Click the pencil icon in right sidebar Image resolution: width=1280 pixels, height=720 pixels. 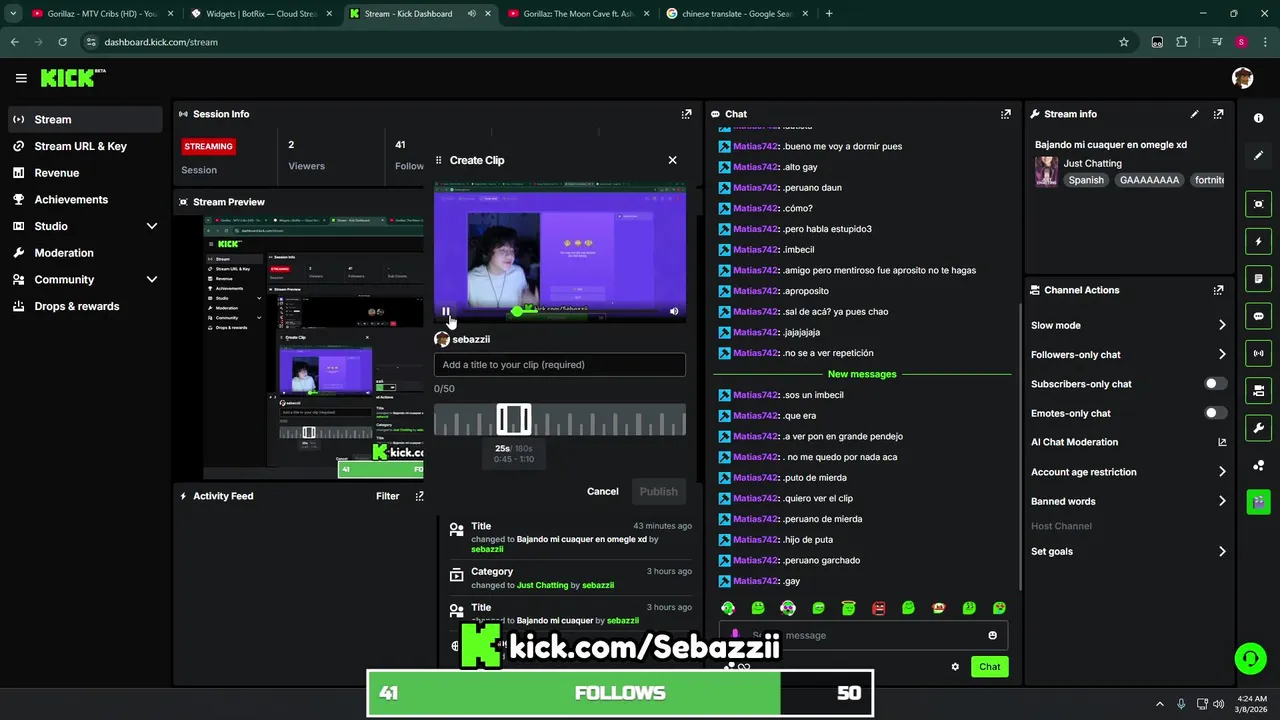pyautogui.click(x=1258, y=156)
